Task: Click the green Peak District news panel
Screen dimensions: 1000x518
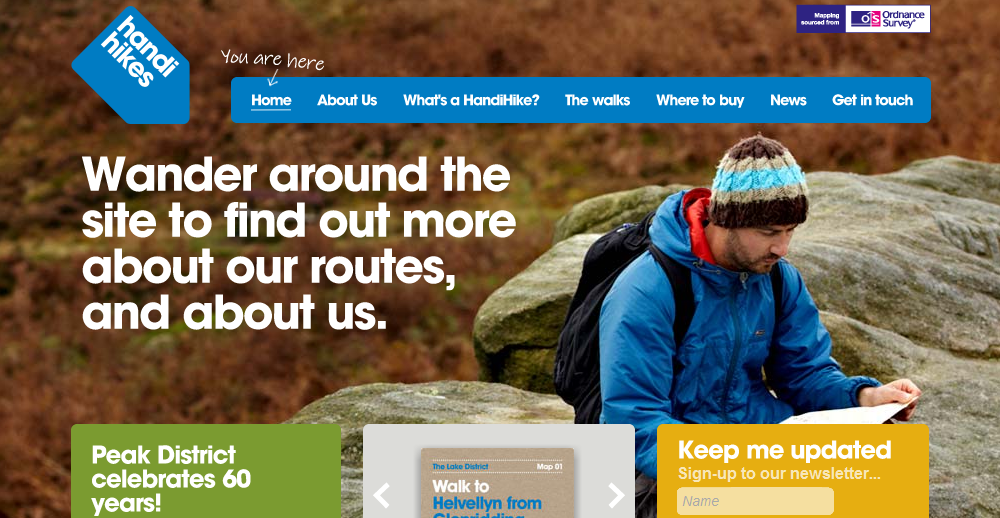Action: coord(206,471)
